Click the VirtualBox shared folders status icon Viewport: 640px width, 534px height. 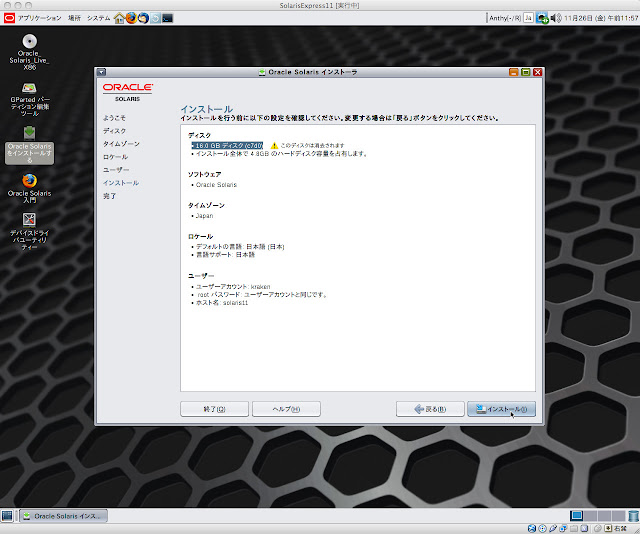574,528
